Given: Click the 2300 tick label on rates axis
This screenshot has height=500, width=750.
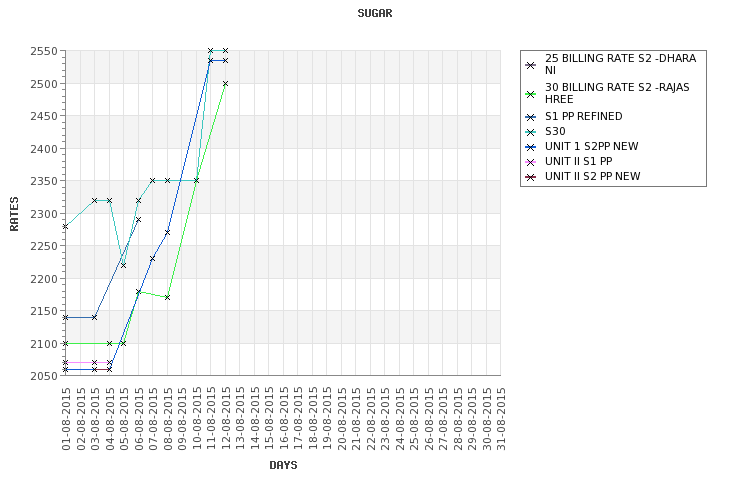Looking at the screenshot, I should [44, 214].
